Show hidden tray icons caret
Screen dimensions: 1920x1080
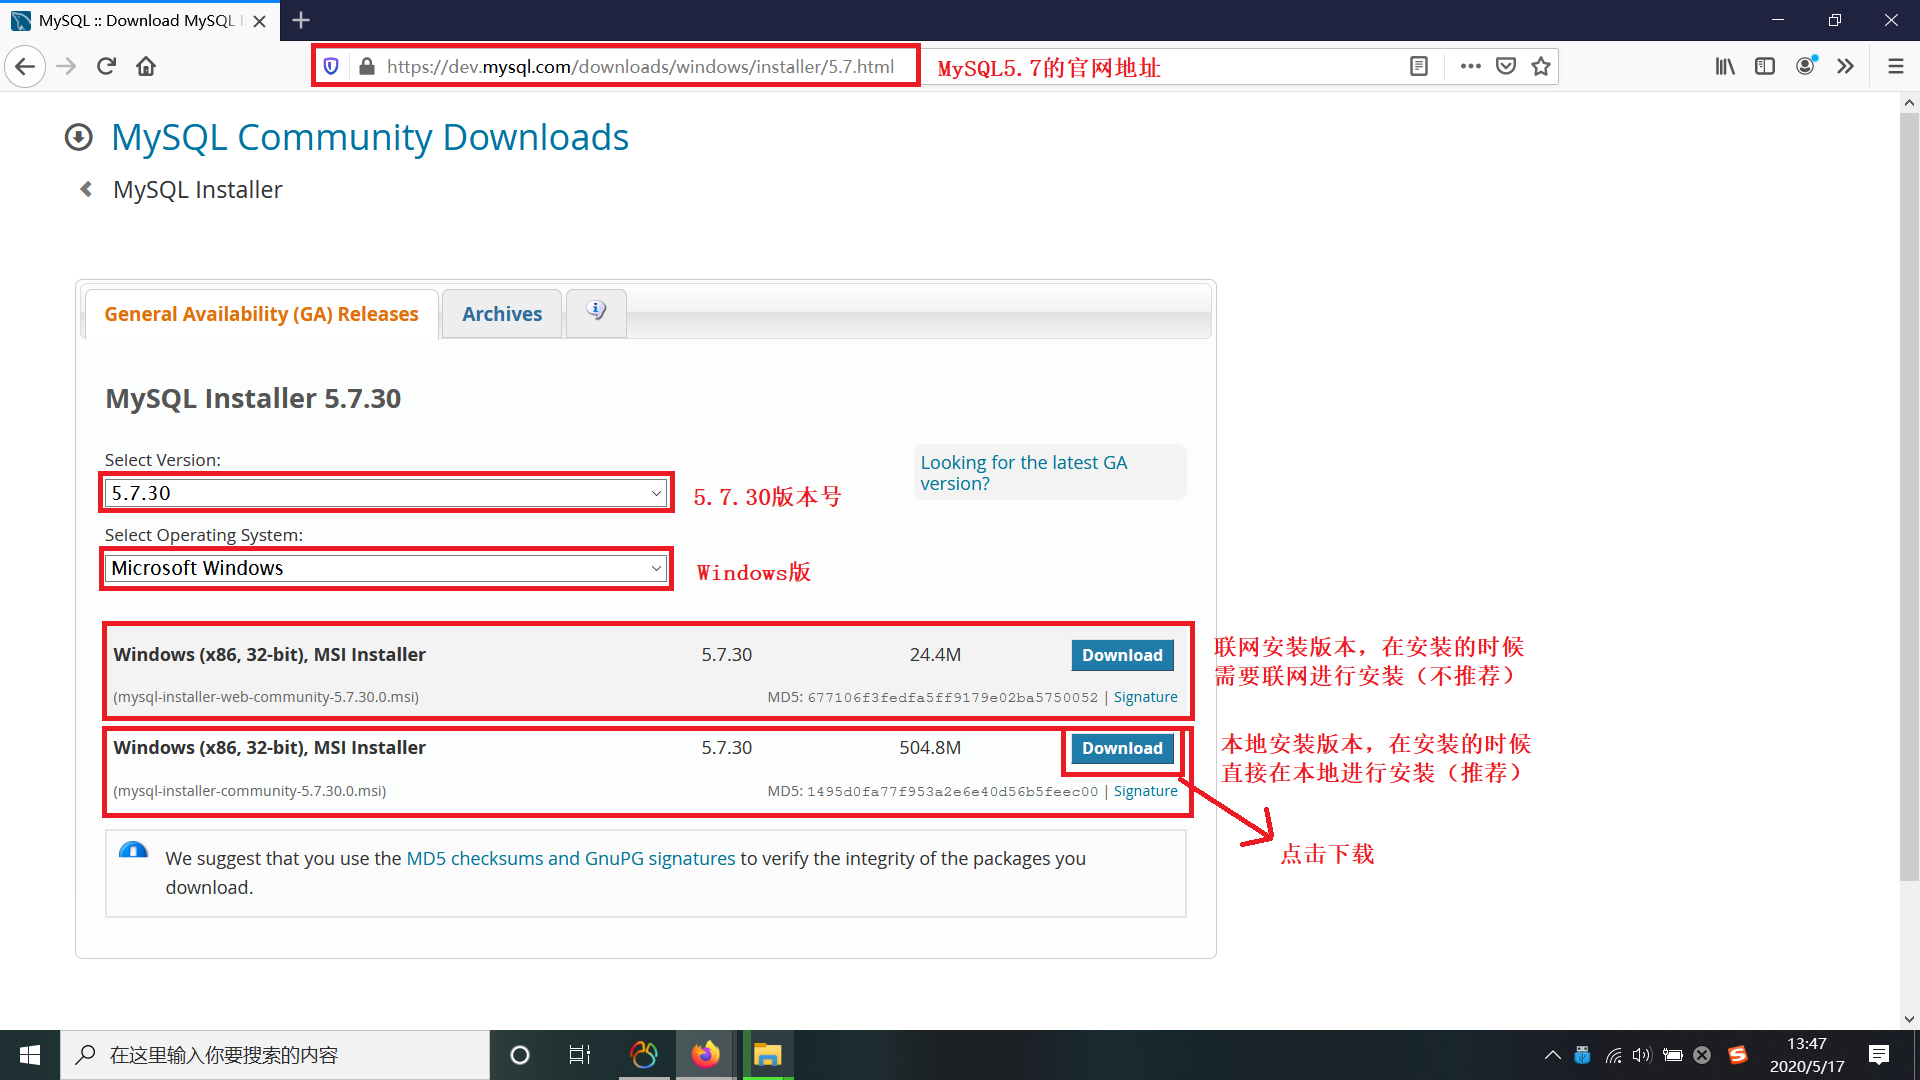click(x=1552, y=1055)
